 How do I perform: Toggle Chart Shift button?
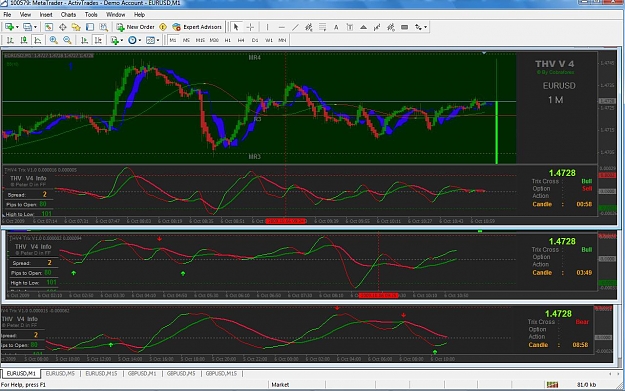tap(98, 40)
